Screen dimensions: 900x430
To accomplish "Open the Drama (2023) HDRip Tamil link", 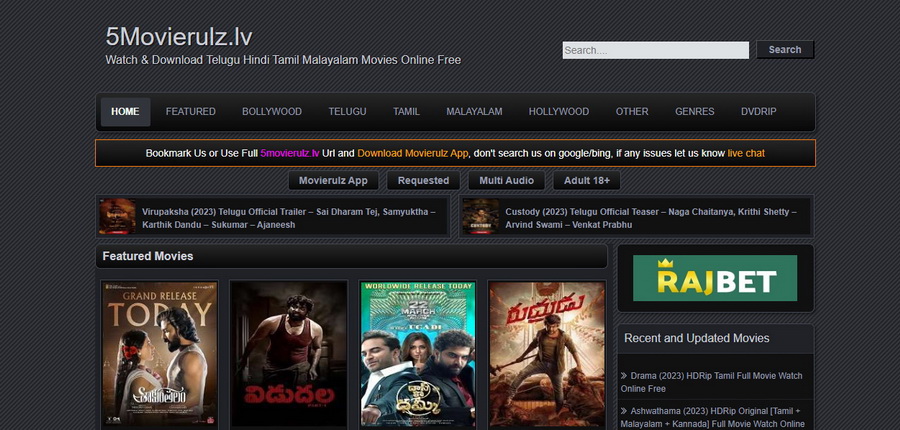I will (712, 382).
